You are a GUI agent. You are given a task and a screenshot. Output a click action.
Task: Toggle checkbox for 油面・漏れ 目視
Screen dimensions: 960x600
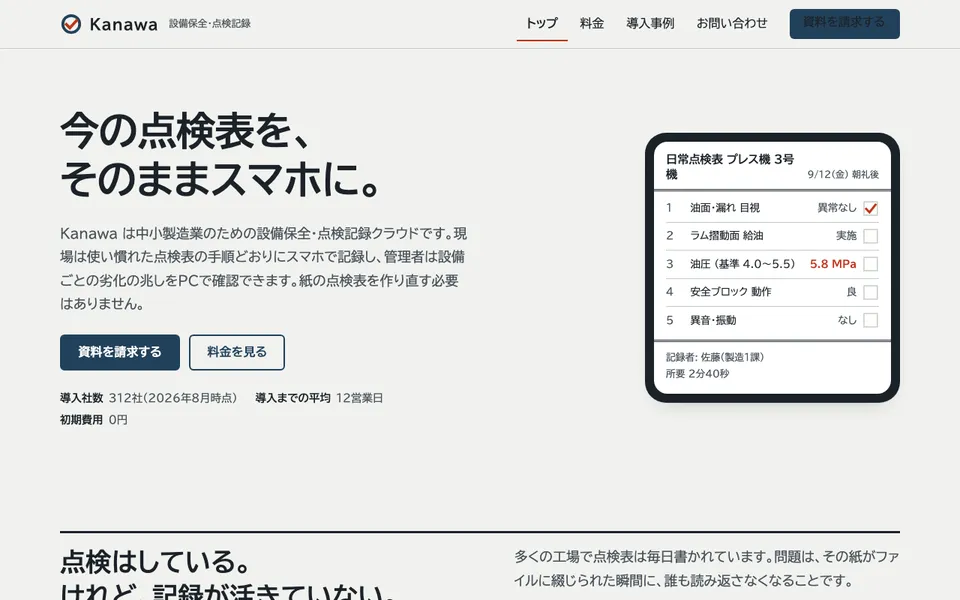click(x=870, y=208)
